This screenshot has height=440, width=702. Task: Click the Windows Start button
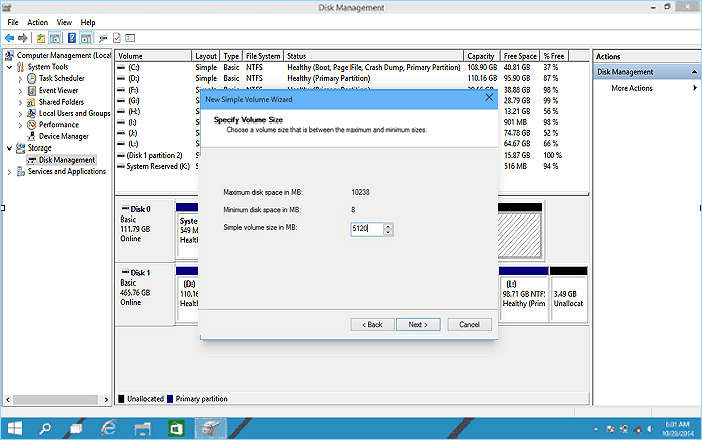(x=14, y=427)
